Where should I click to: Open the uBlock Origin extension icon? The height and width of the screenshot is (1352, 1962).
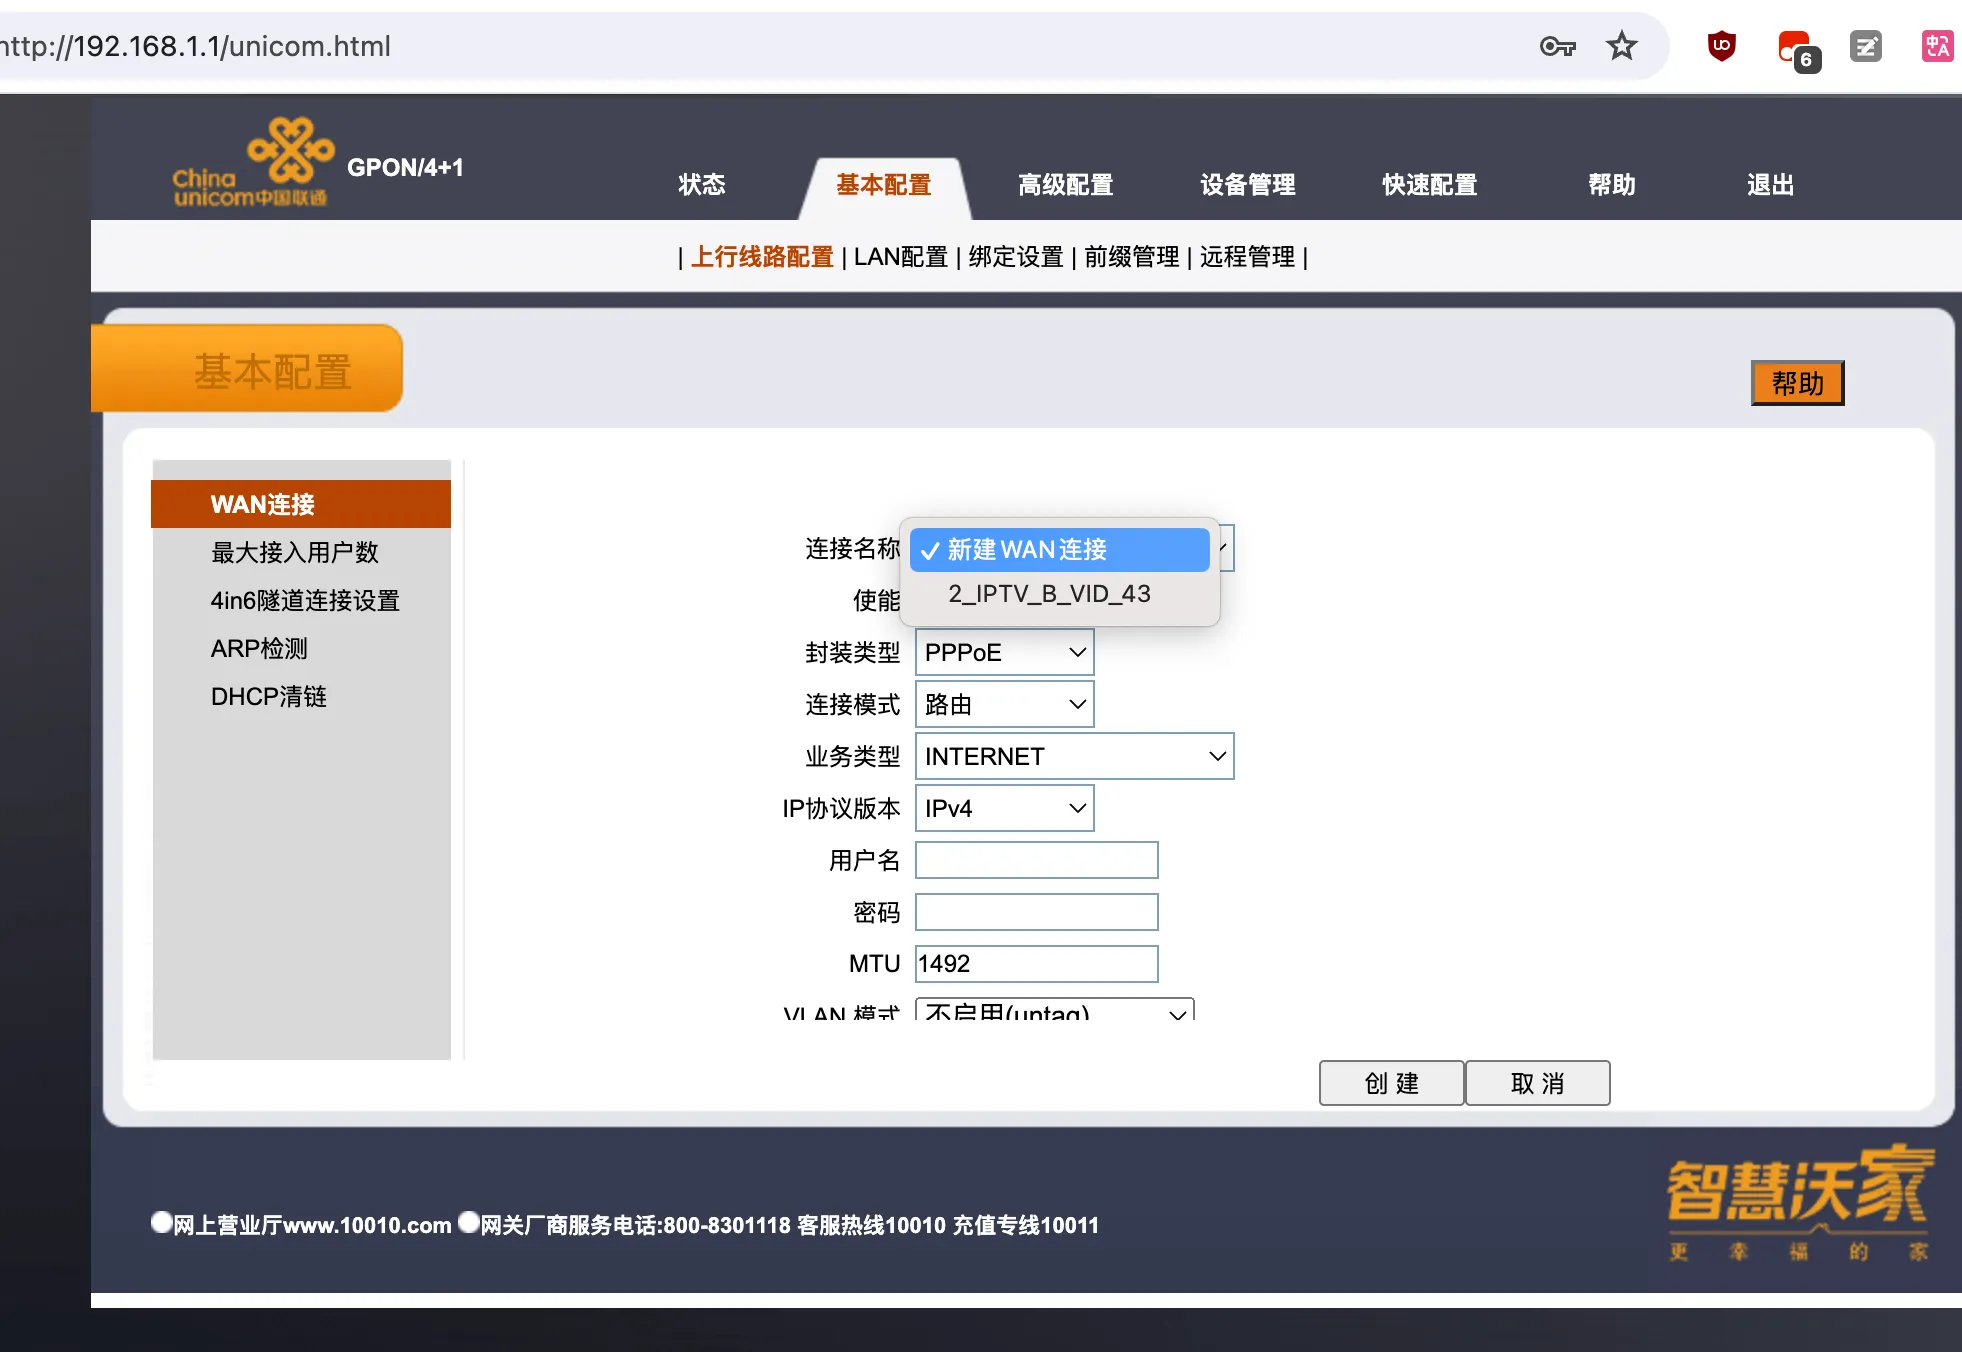coord(1721,46)
